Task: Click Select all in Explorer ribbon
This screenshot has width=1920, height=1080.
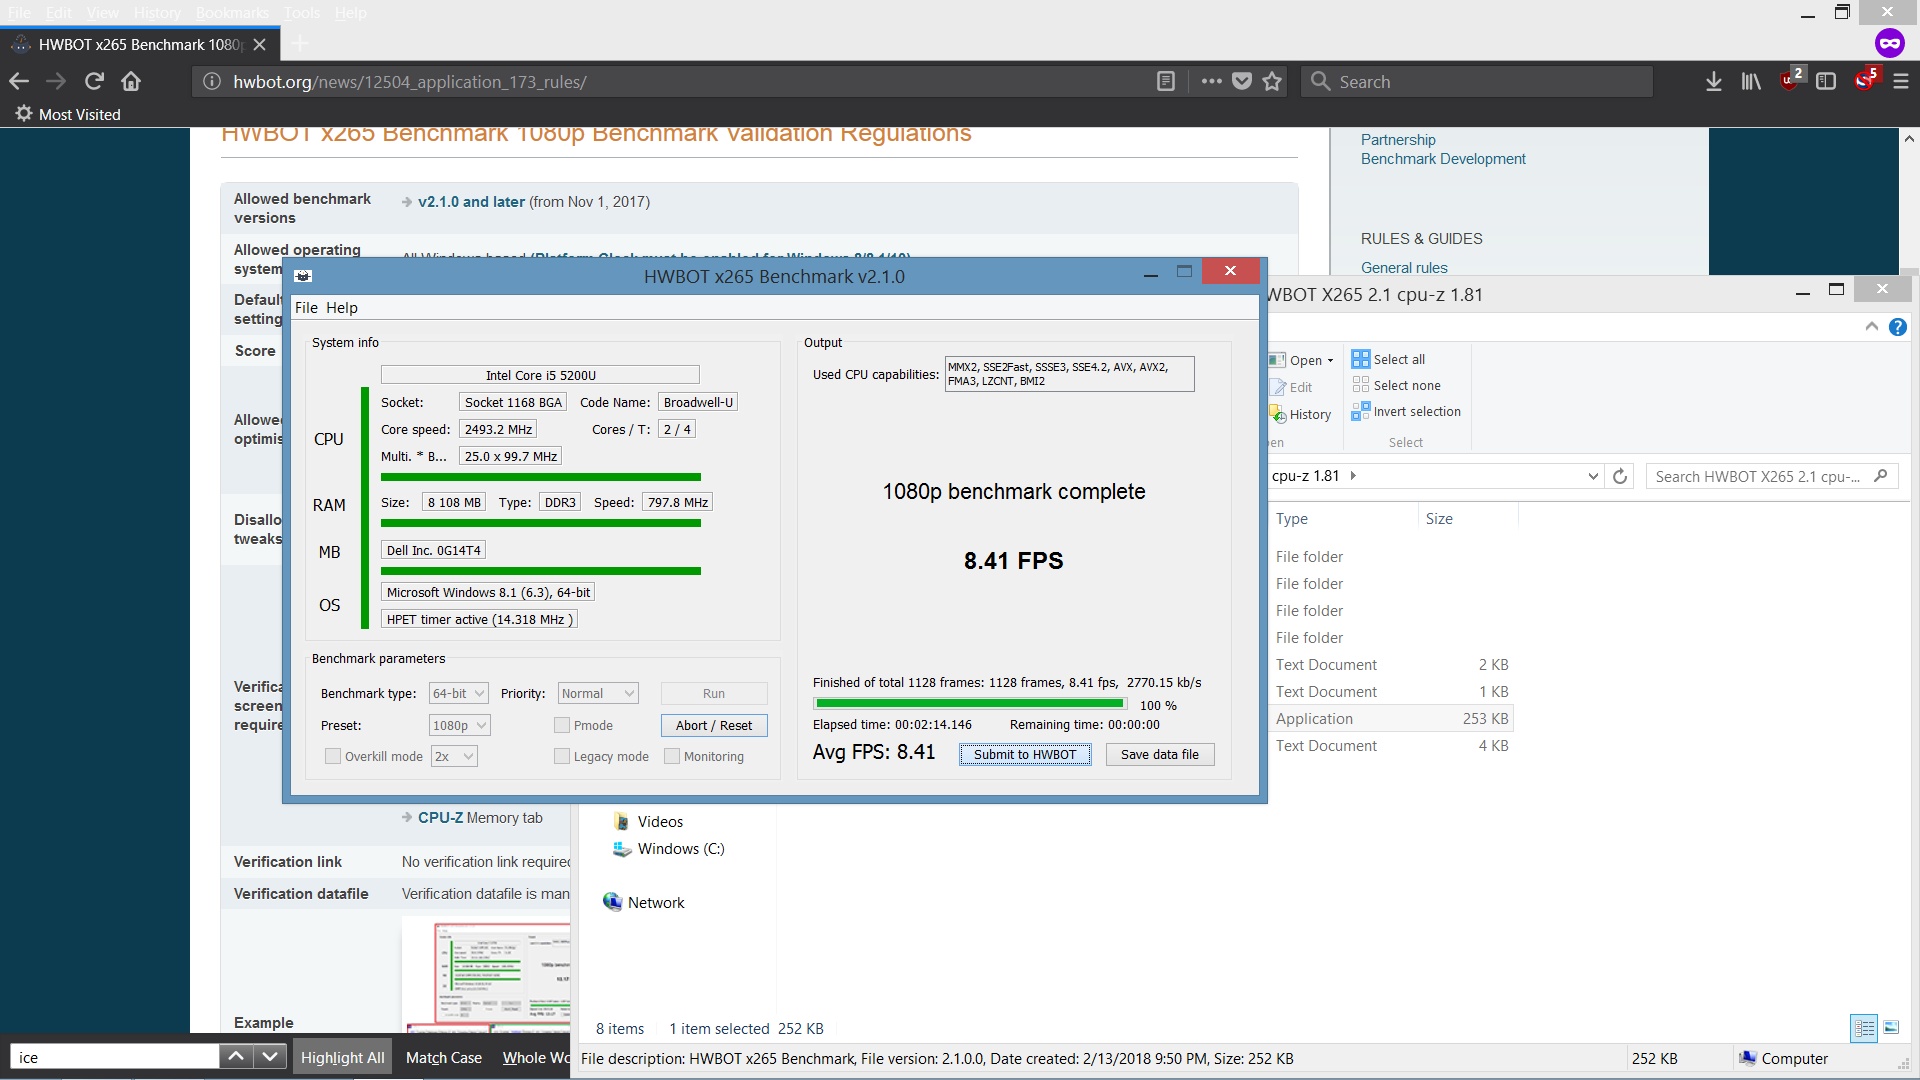Action: click(x=1388, y=359)
